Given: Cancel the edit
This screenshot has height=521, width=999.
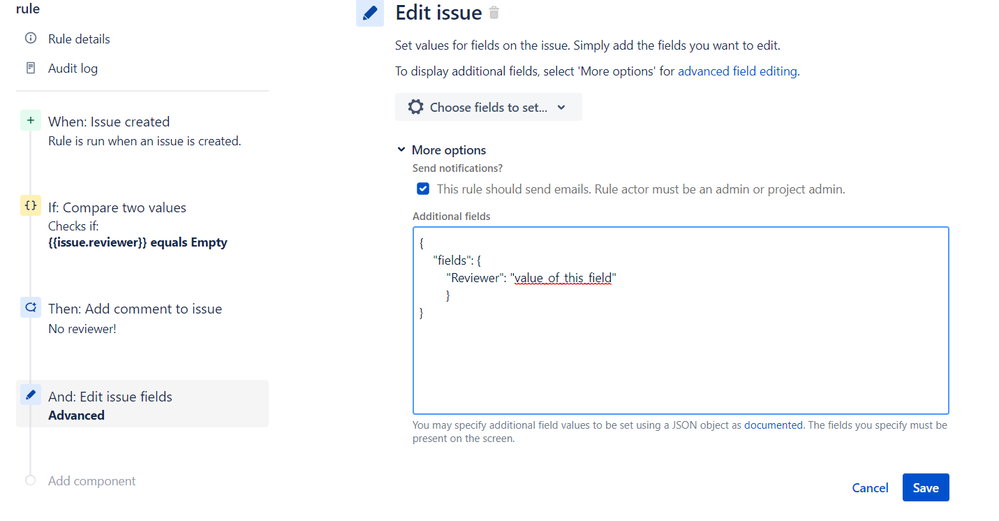Looking at the screenshot, I should click(x=870, y=488).
